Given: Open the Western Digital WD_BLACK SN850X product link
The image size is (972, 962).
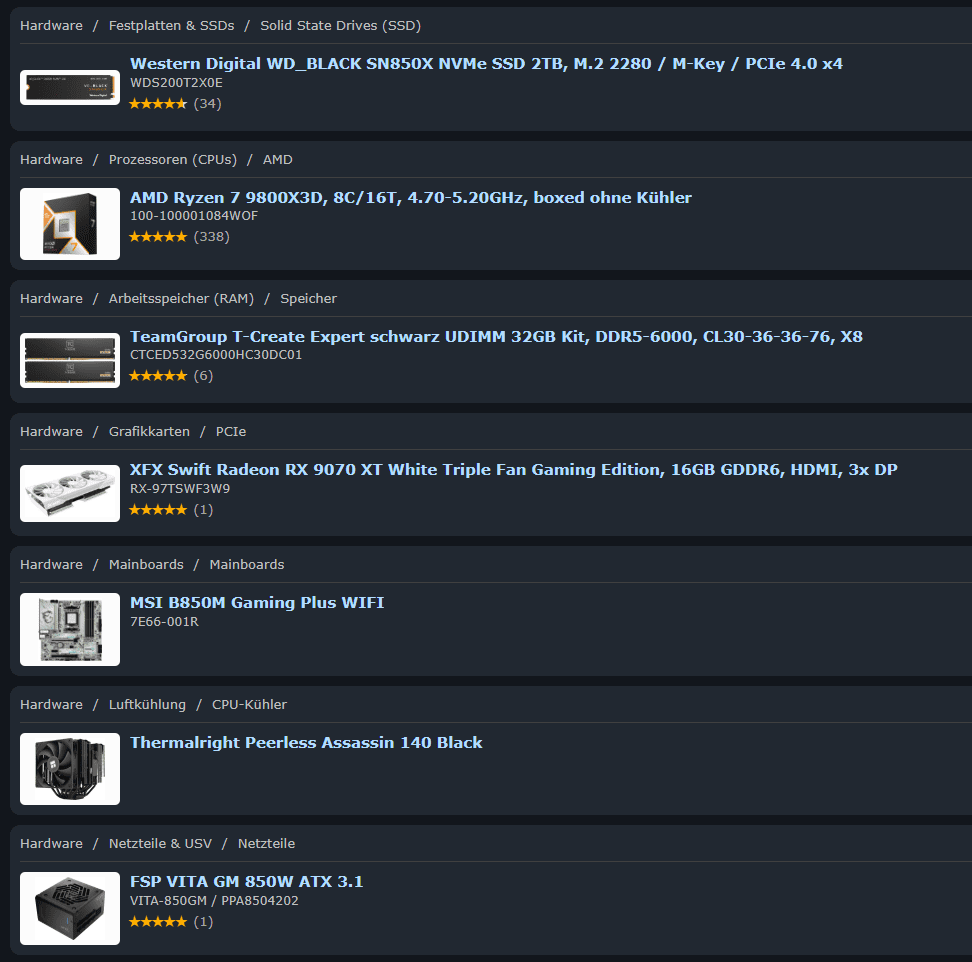Looking at the screenshot, I should click(x=486, y=64).
